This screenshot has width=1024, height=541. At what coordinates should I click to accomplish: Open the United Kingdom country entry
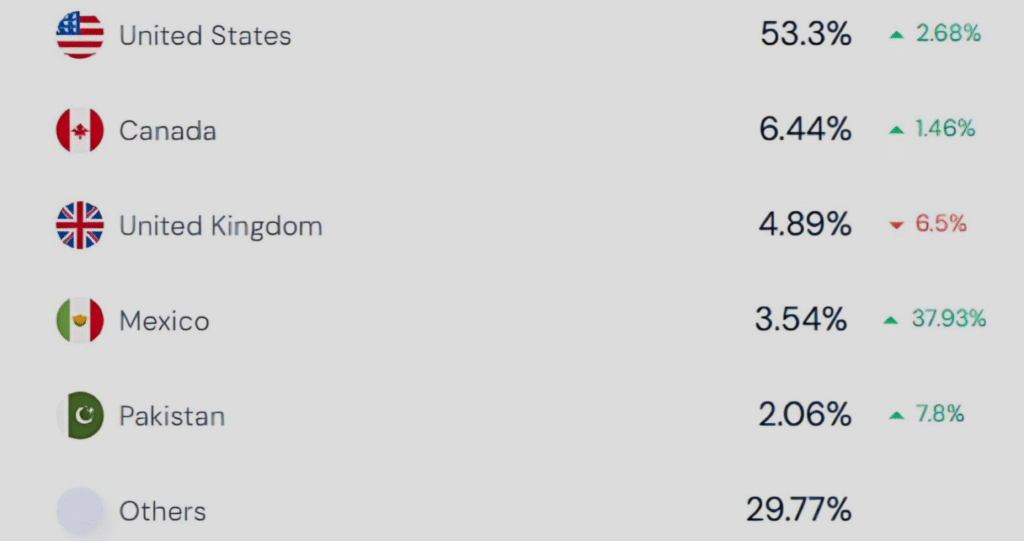[220, 226]
